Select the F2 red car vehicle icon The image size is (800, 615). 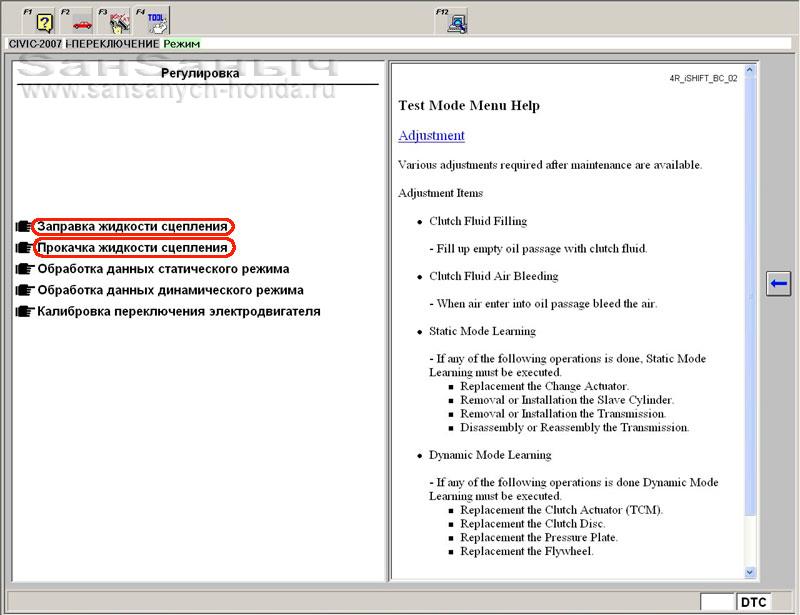pos(77,21)
